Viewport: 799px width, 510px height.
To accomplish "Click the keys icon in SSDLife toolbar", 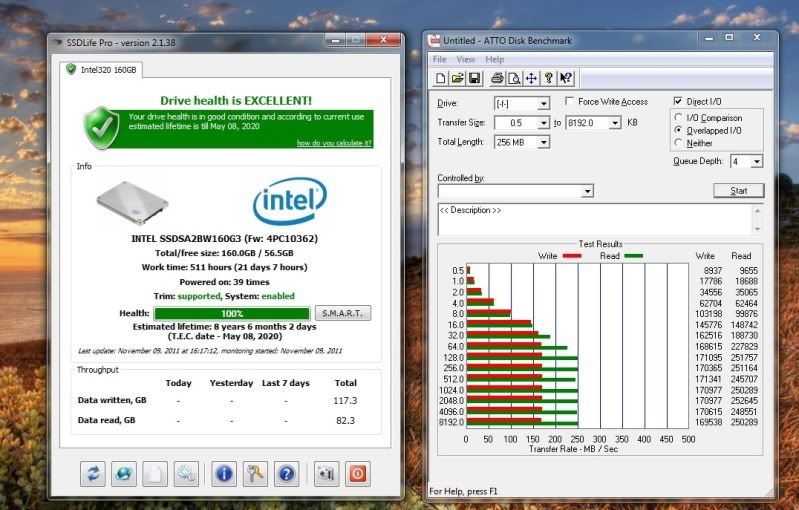I will [x=255, y=473].
